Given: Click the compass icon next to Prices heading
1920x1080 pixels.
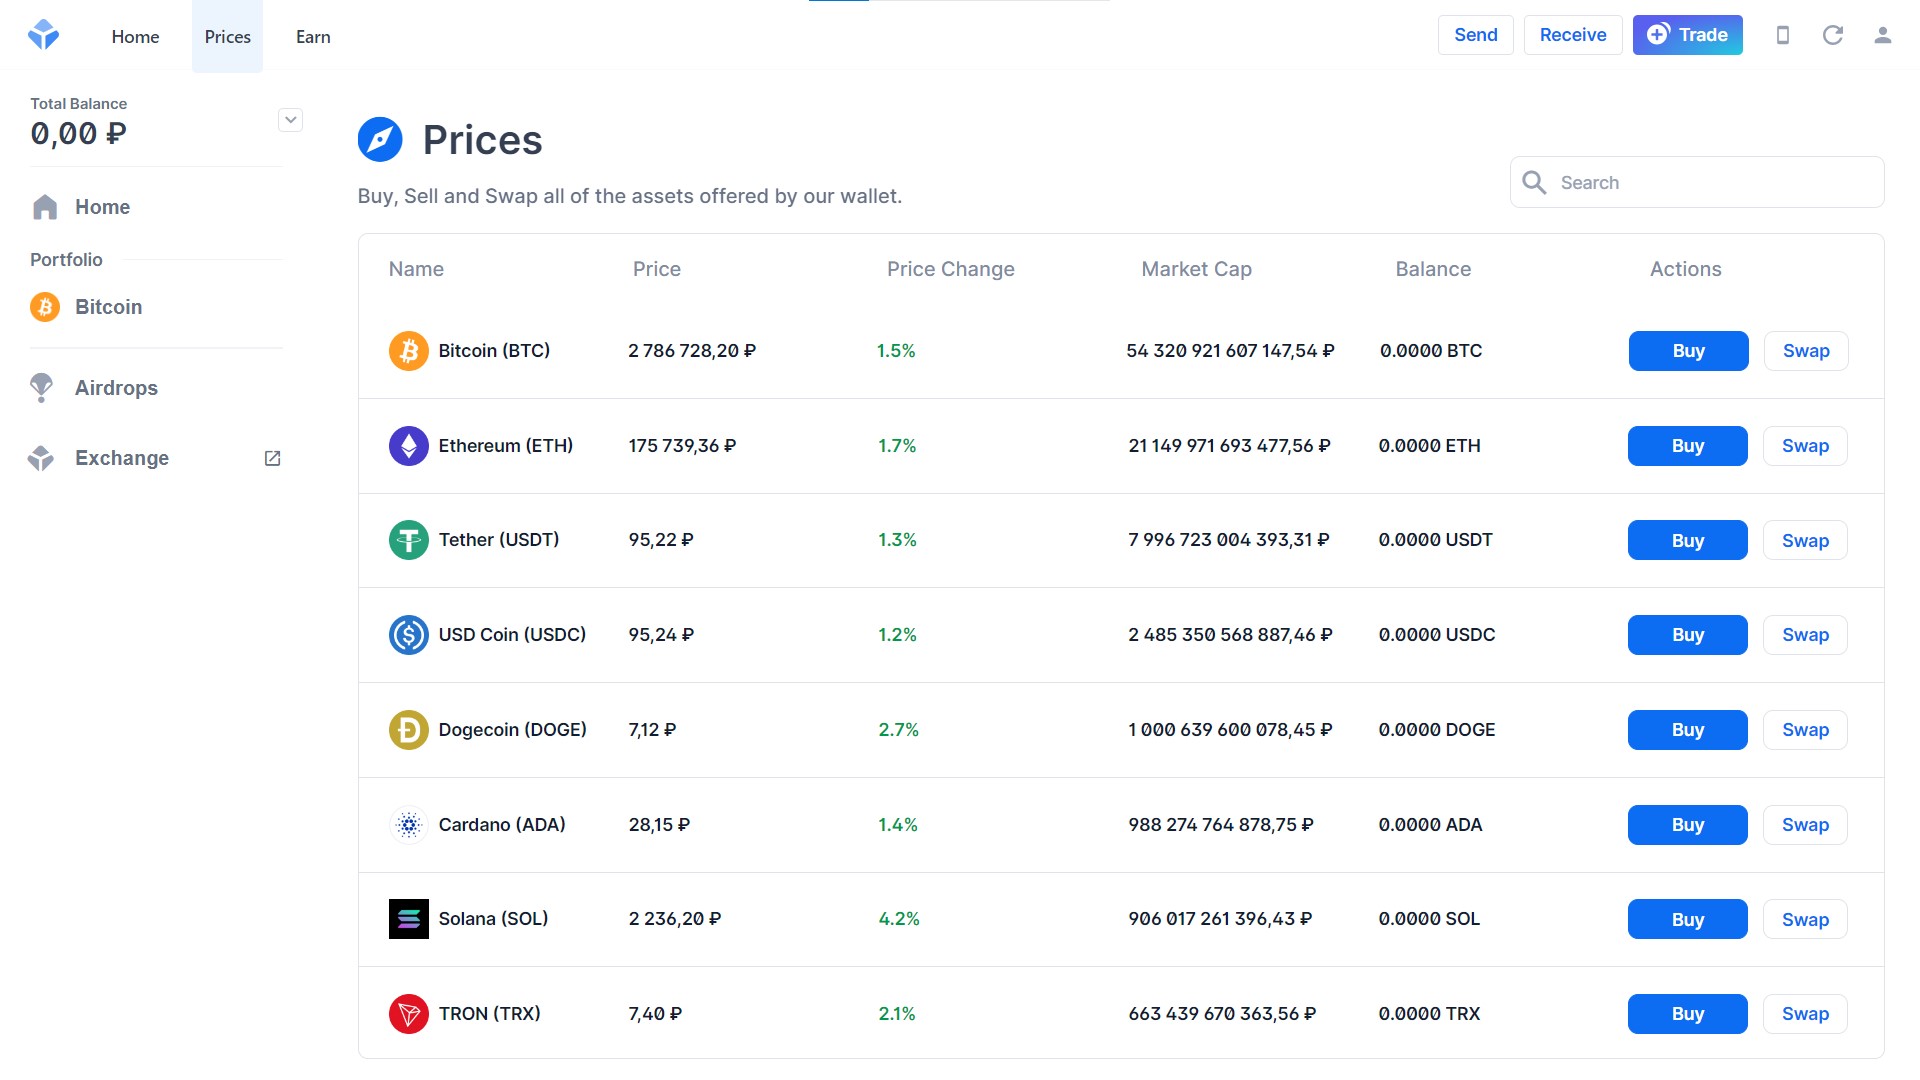Looking at the screenshot, I should point(380,139).
